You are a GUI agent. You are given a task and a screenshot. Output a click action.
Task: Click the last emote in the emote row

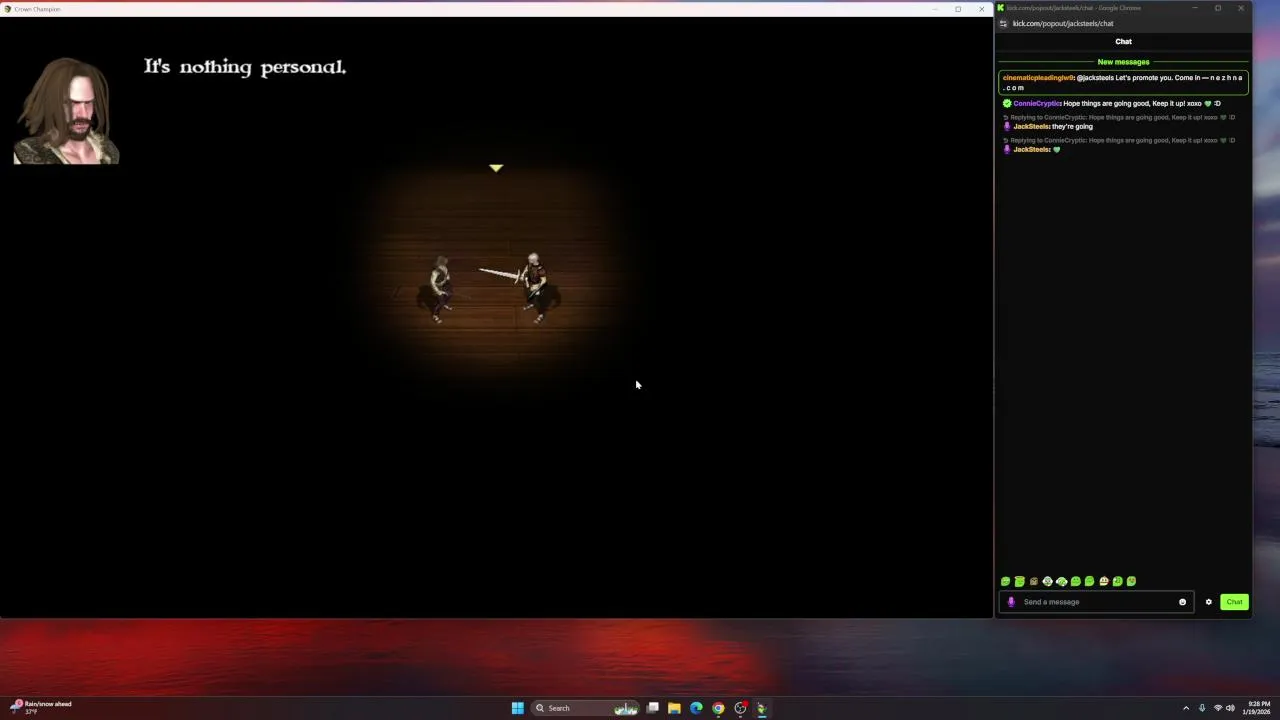pos(1131,581)
